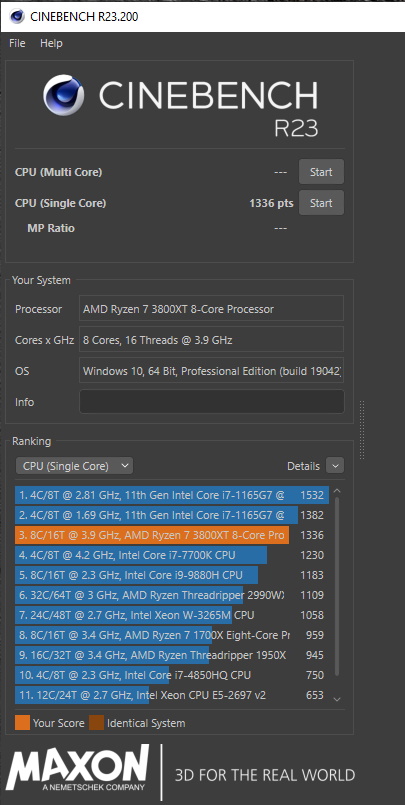Image resolution: width=405 pixels, height=805 pixels.
Task: Select ranking entry Xeon E5-2697 v2
Action: point(172,695)
